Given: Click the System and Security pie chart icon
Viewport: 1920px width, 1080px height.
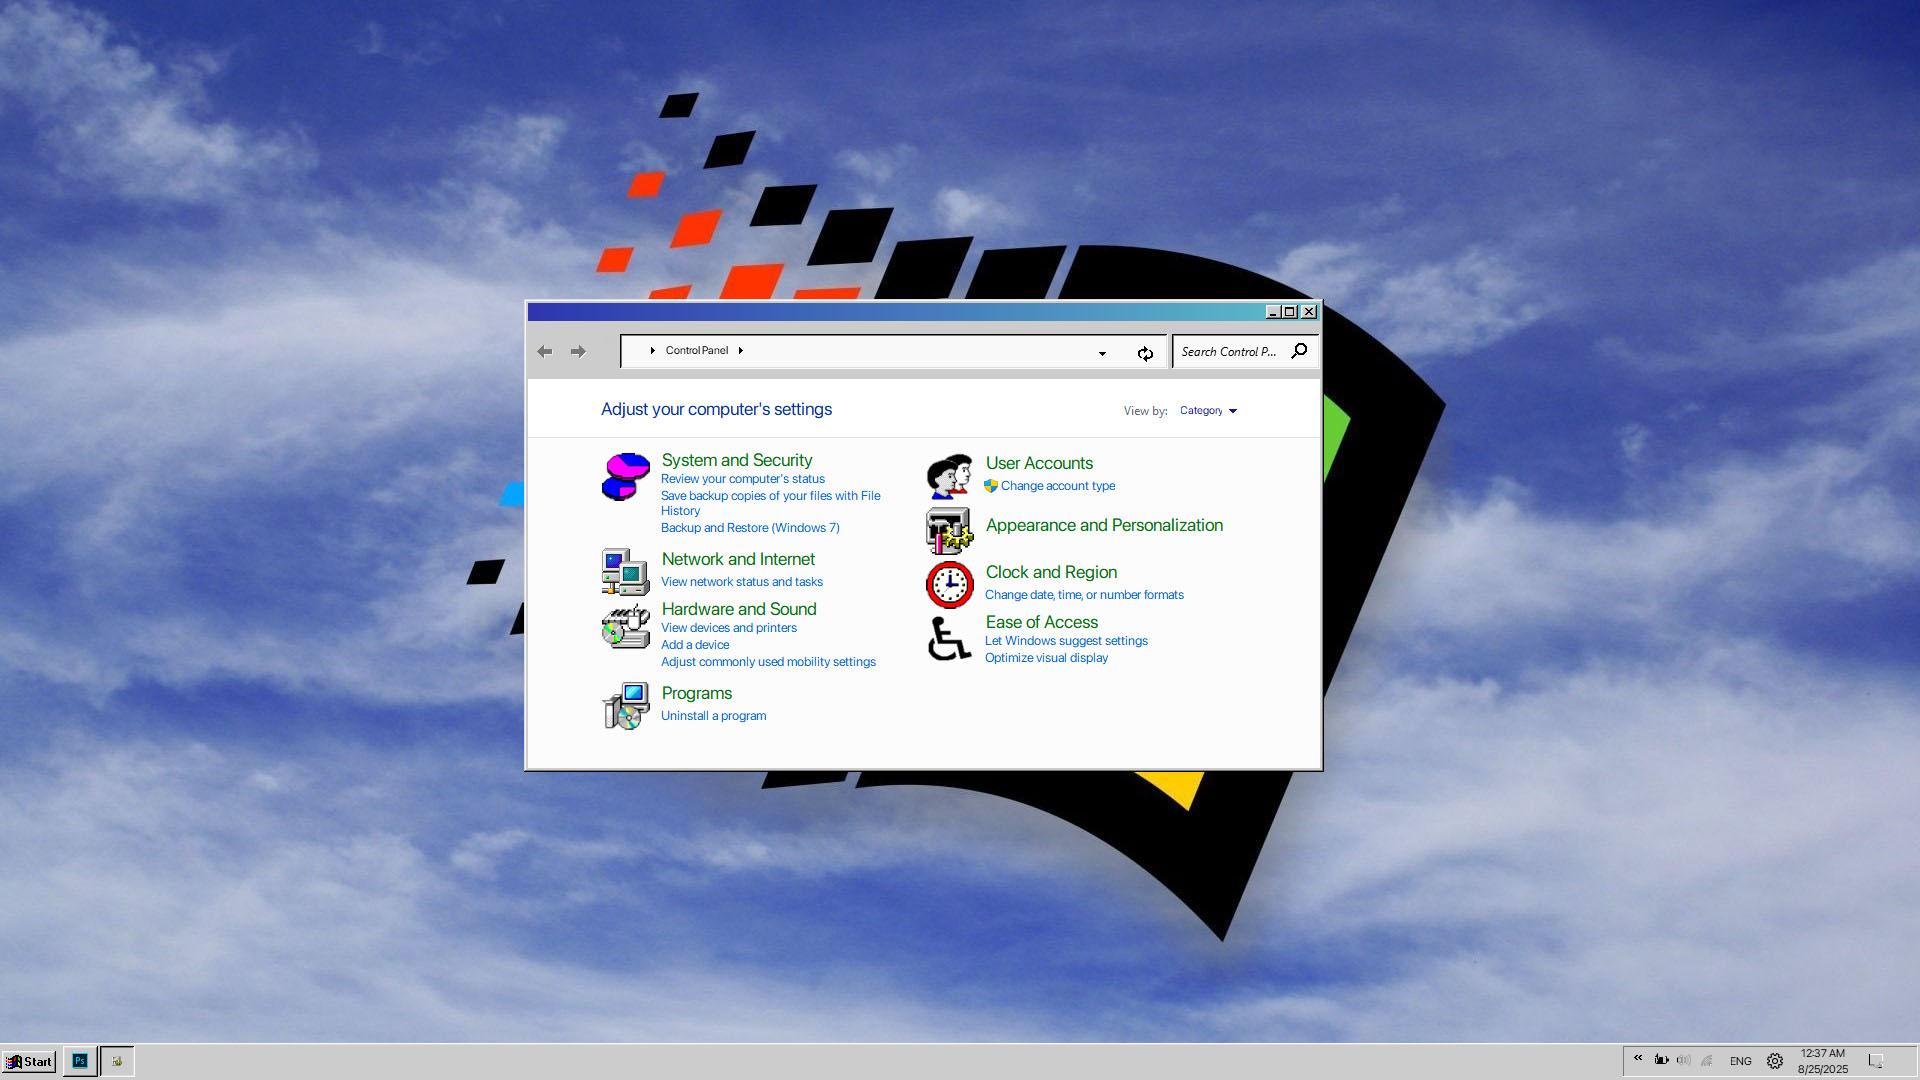Looking at the screenshot, I should coord(625,477).
